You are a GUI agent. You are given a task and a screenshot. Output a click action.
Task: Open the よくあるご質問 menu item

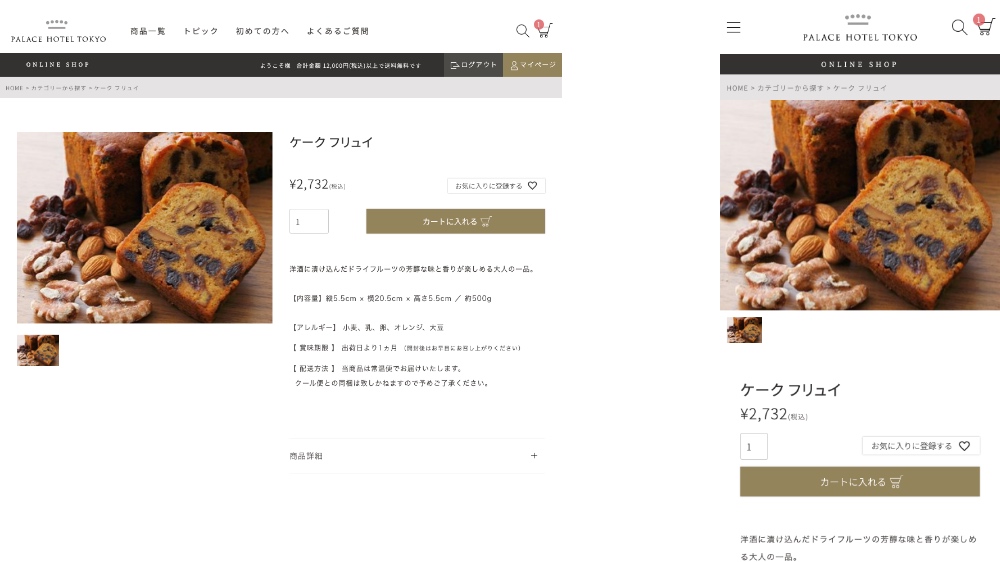337,31
